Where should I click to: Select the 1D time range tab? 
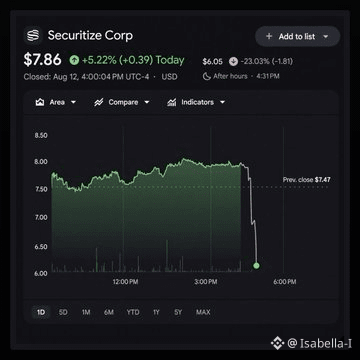[41, 312]
